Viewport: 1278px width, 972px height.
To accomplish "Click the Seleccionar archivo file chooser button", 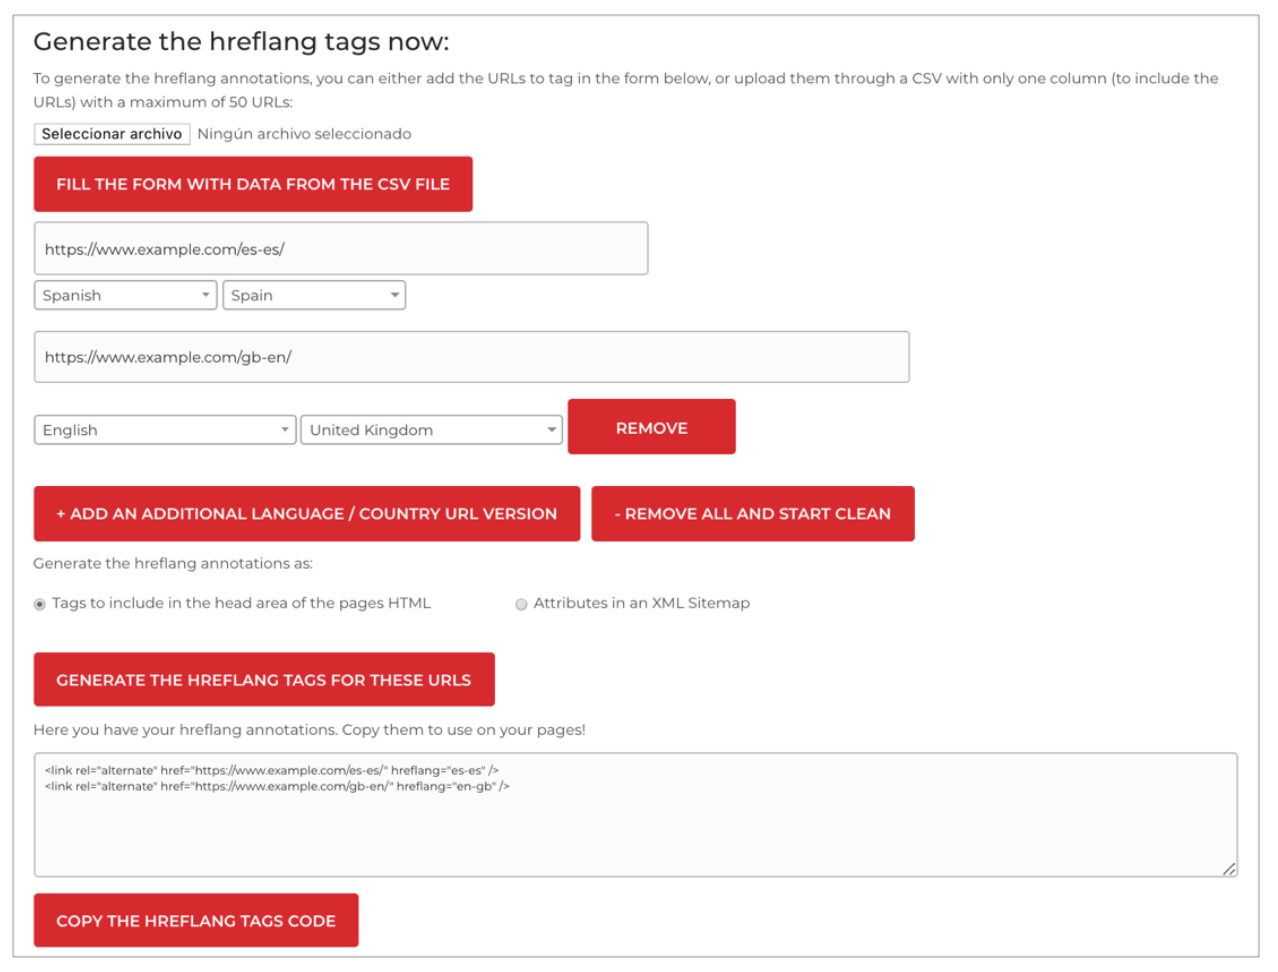I will click(112, 134).
